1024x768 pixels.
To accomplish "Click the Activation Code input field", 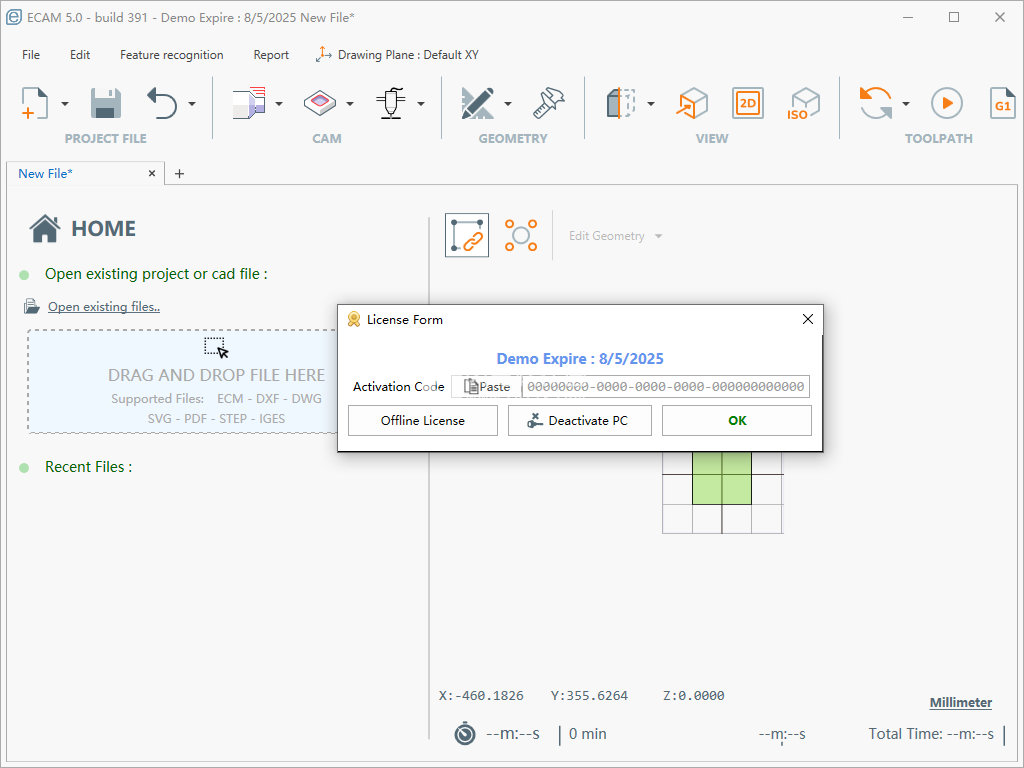I will pos(665,387).
